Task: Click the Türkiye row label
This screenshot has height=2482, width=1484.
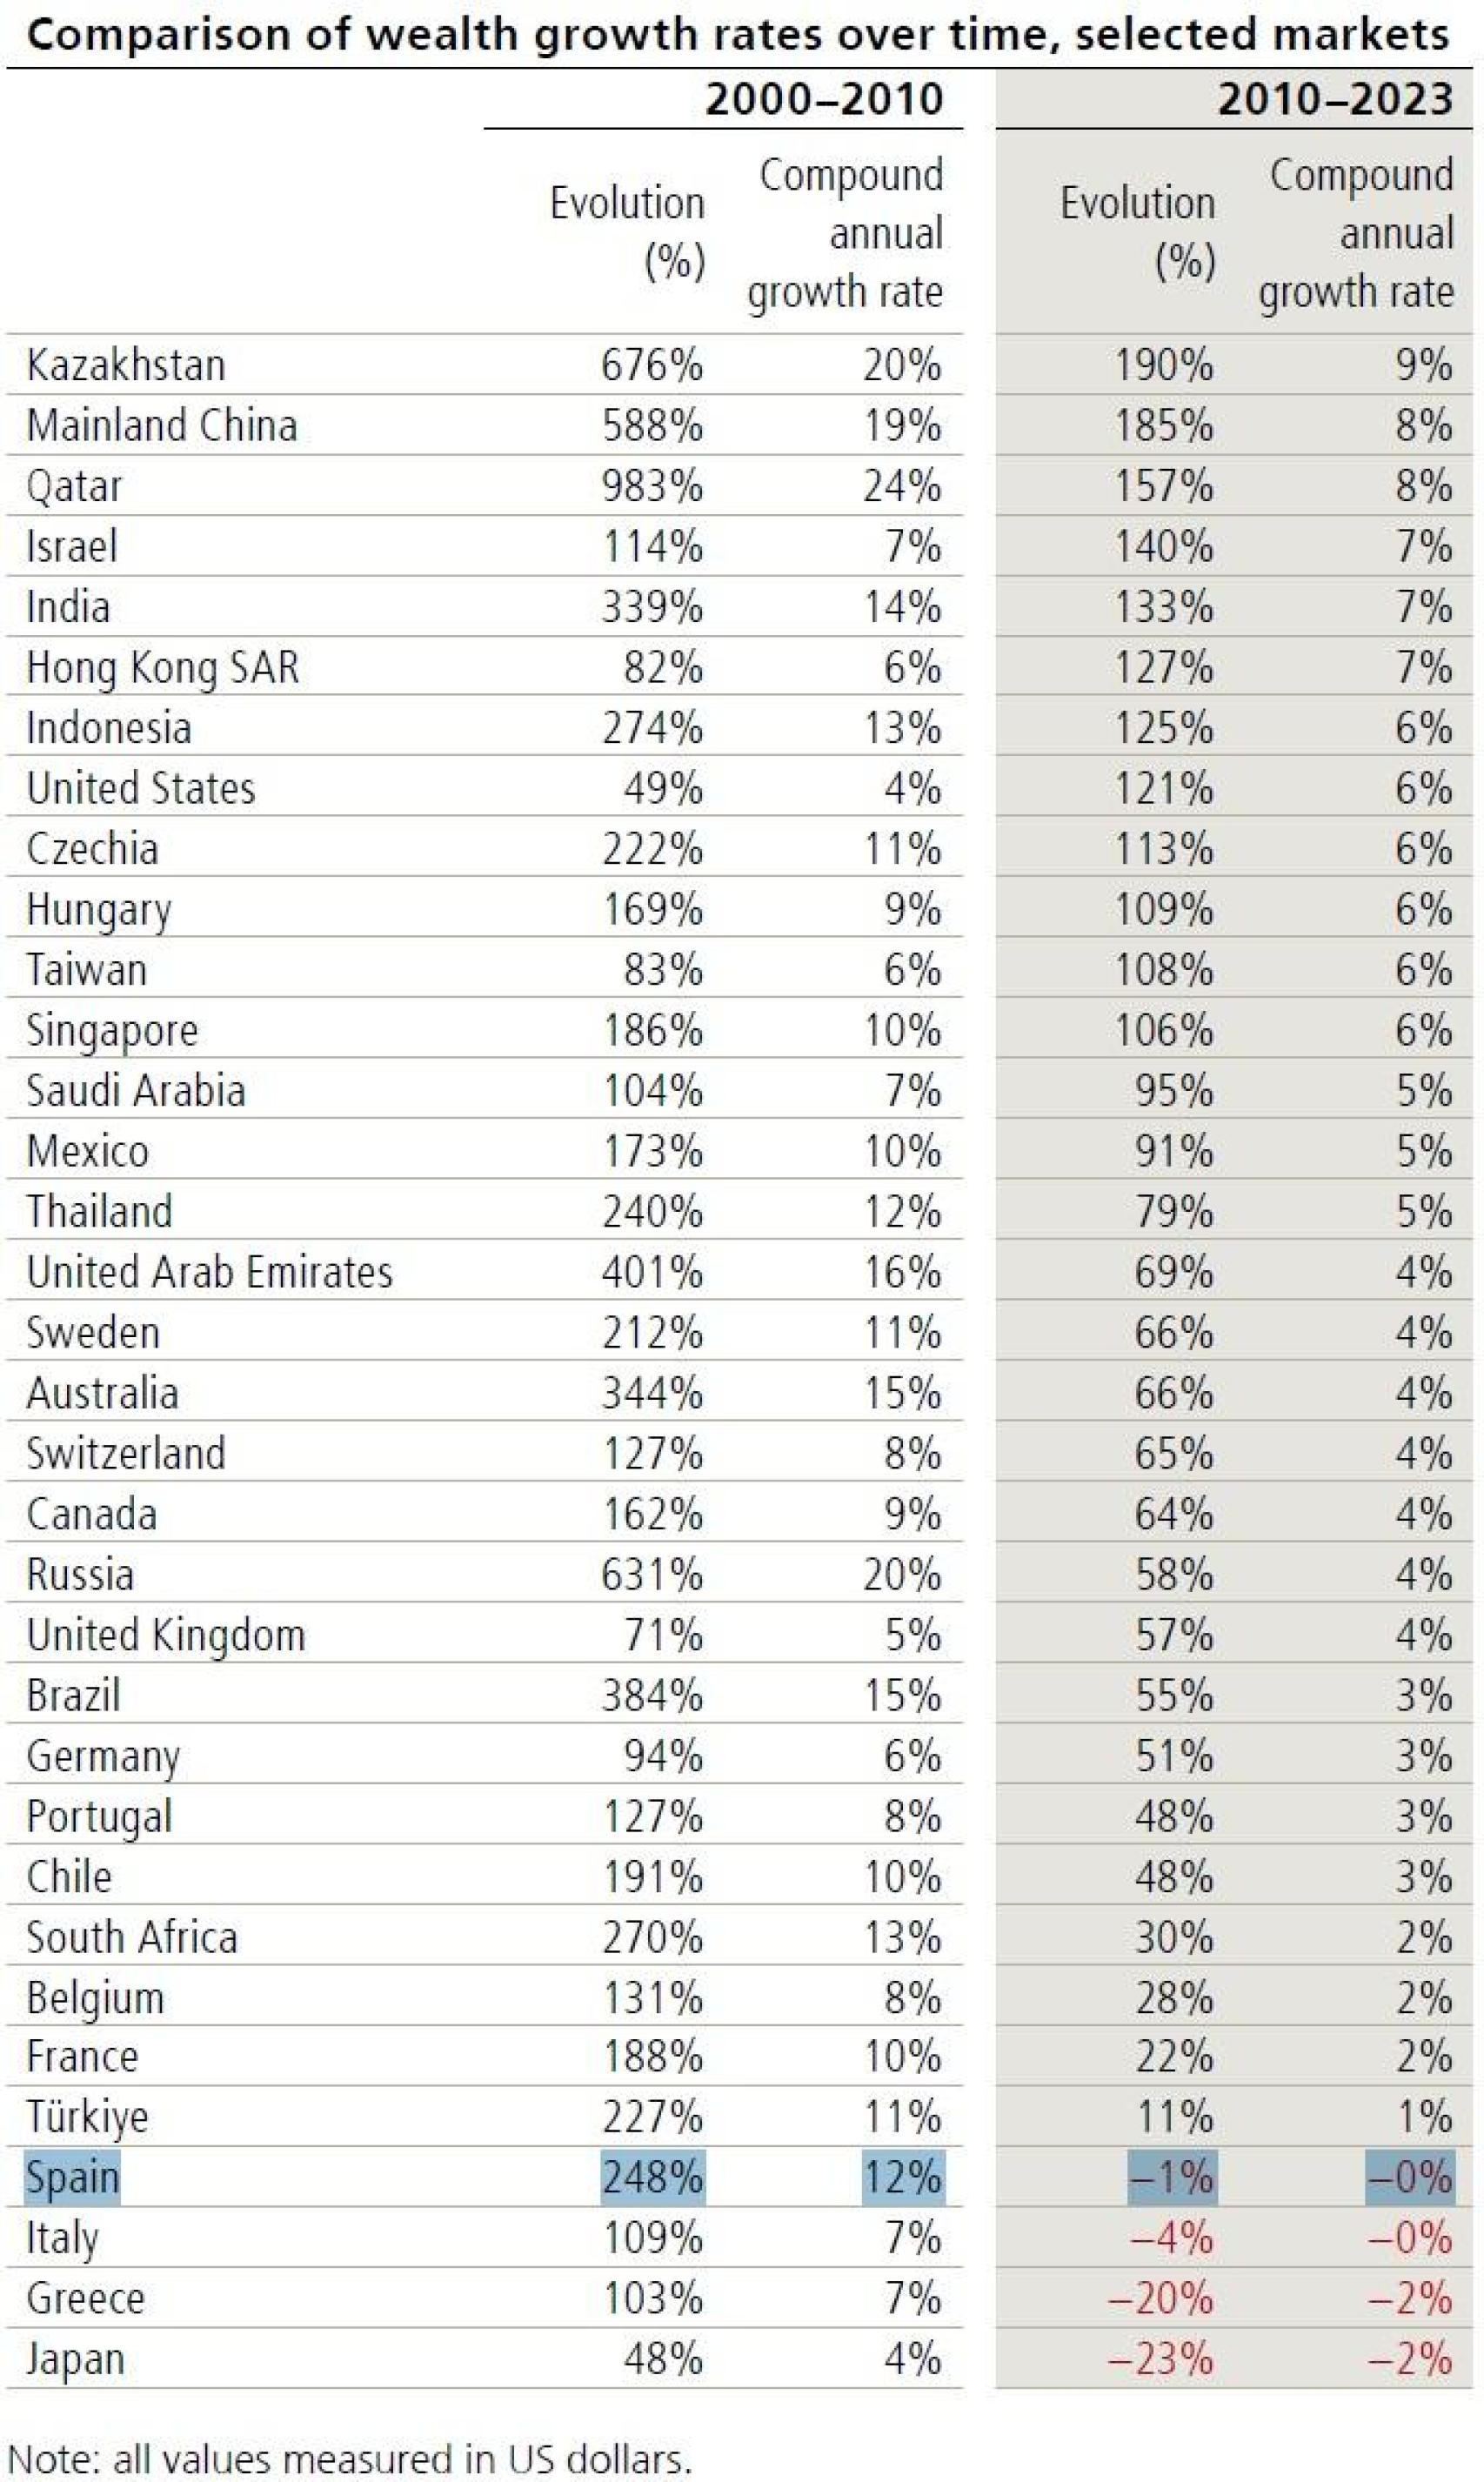Action: 87,2117
